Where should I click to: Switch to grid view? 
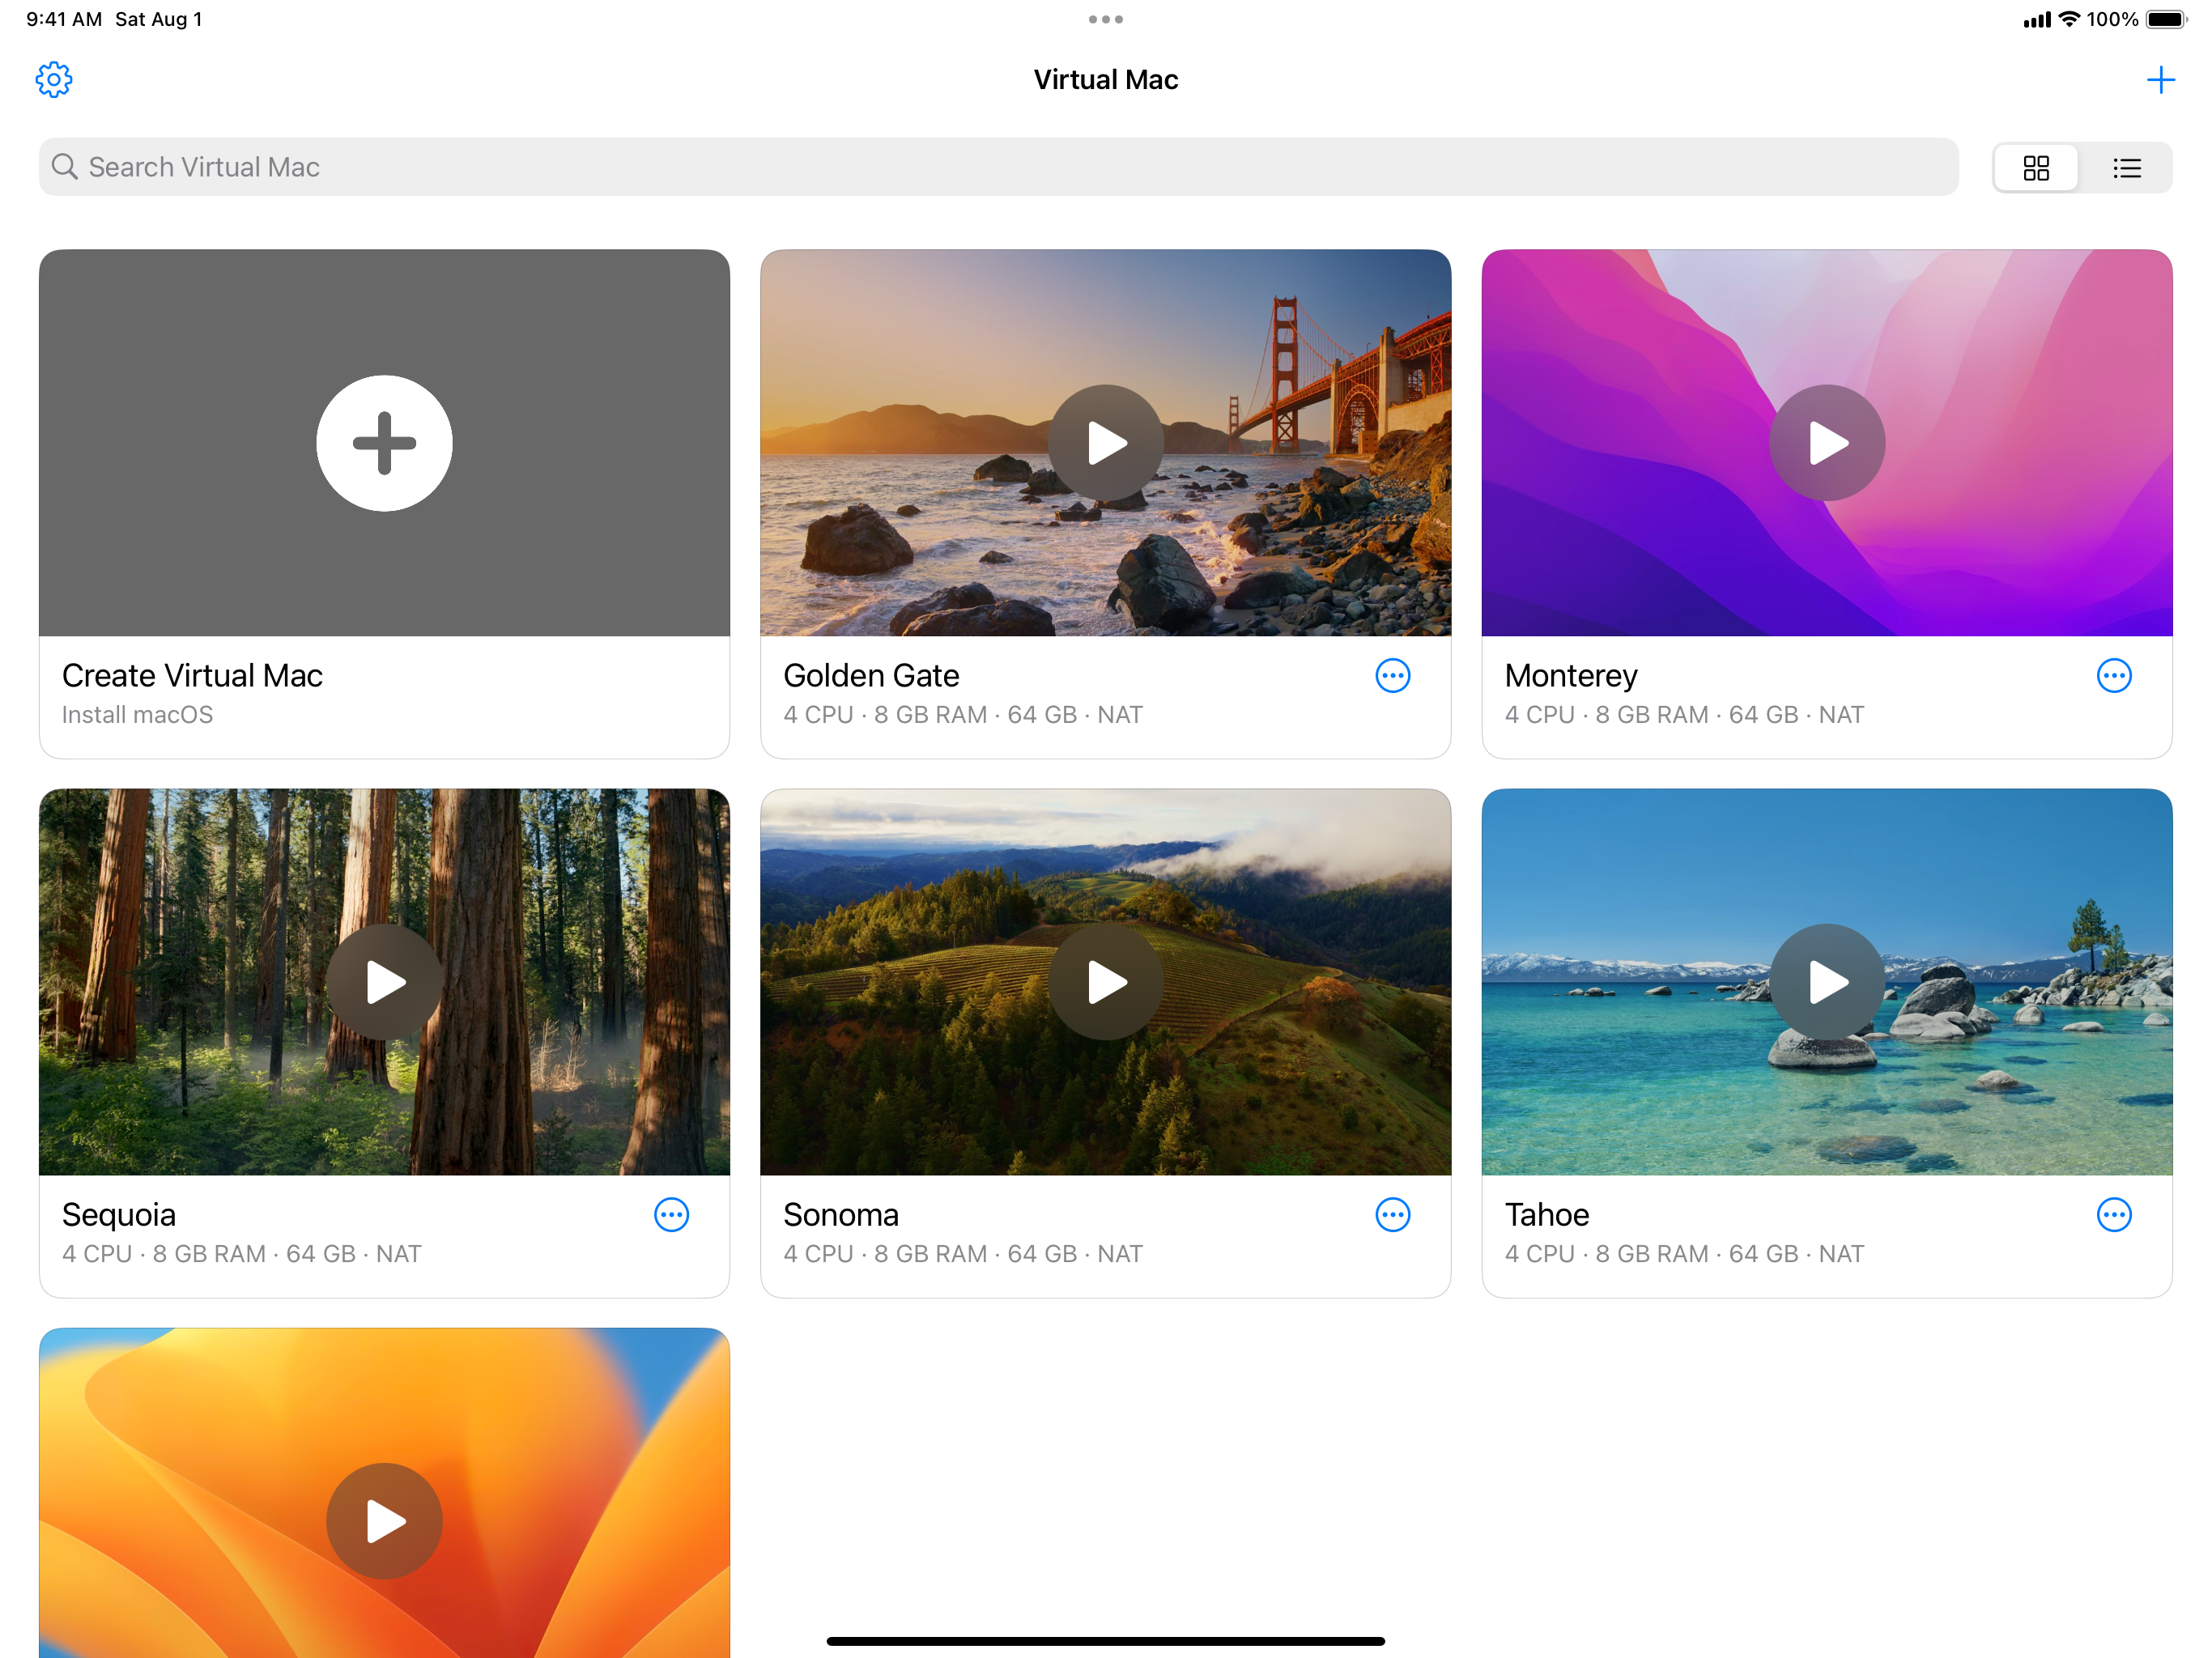[x=2036, y=167]
